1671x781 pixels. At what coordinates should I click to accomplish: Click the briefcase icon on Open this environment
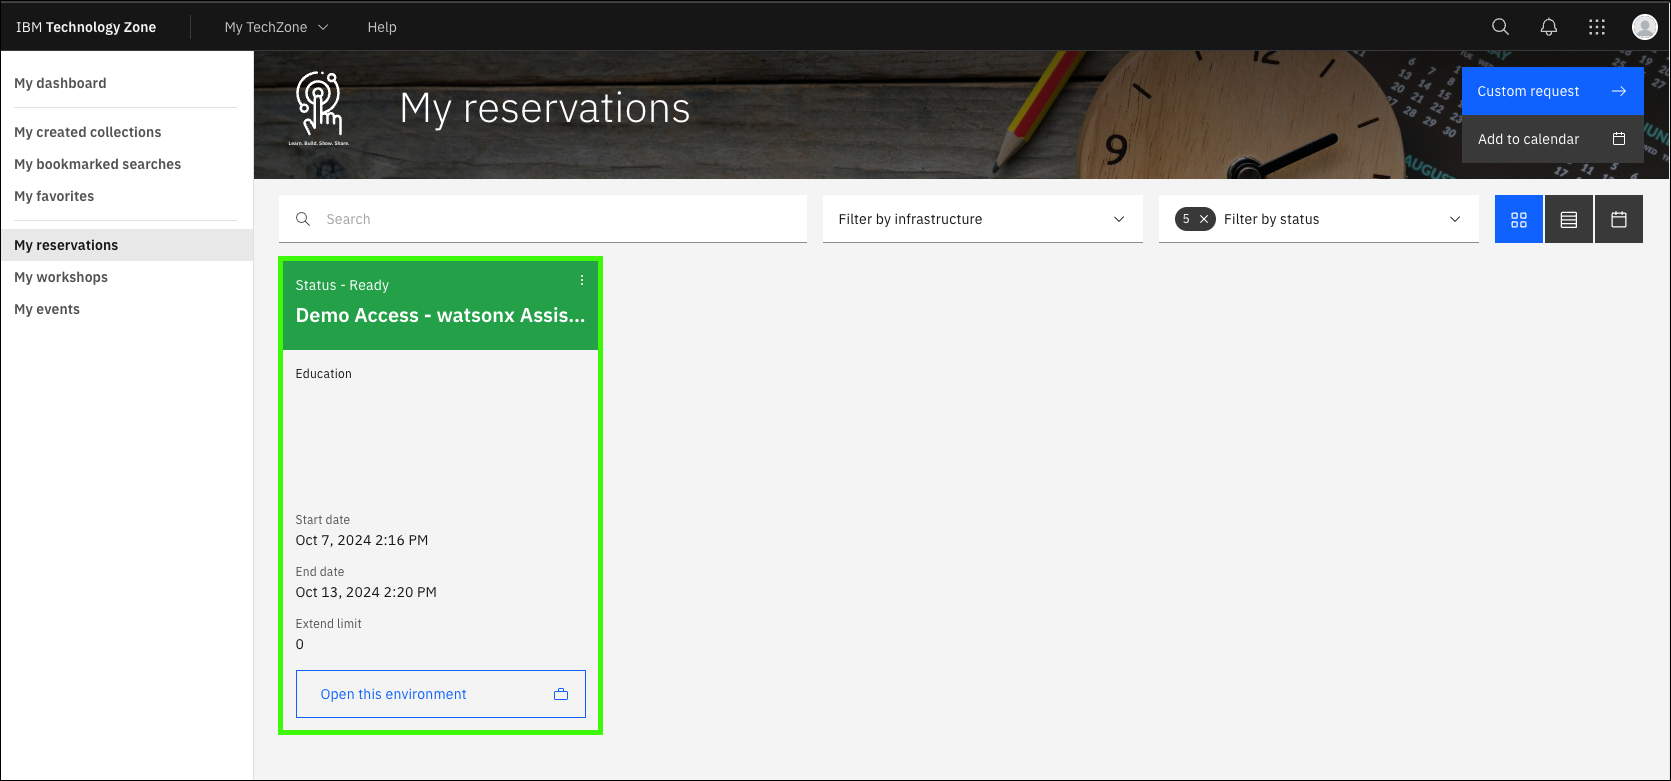561,694
